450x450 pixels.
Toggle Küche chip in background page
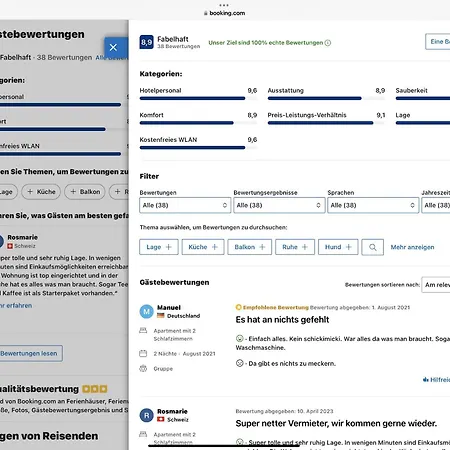41,192
